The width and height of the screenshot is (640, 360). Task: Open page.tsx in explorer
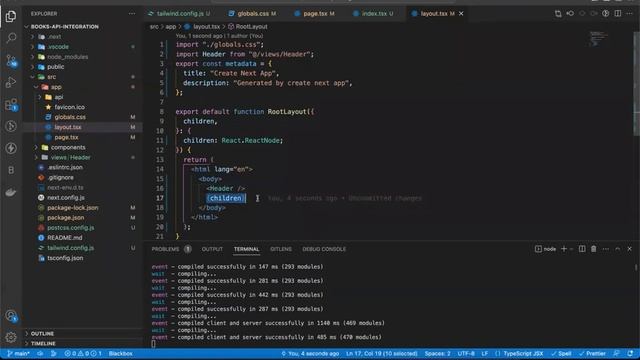(66, 137)
